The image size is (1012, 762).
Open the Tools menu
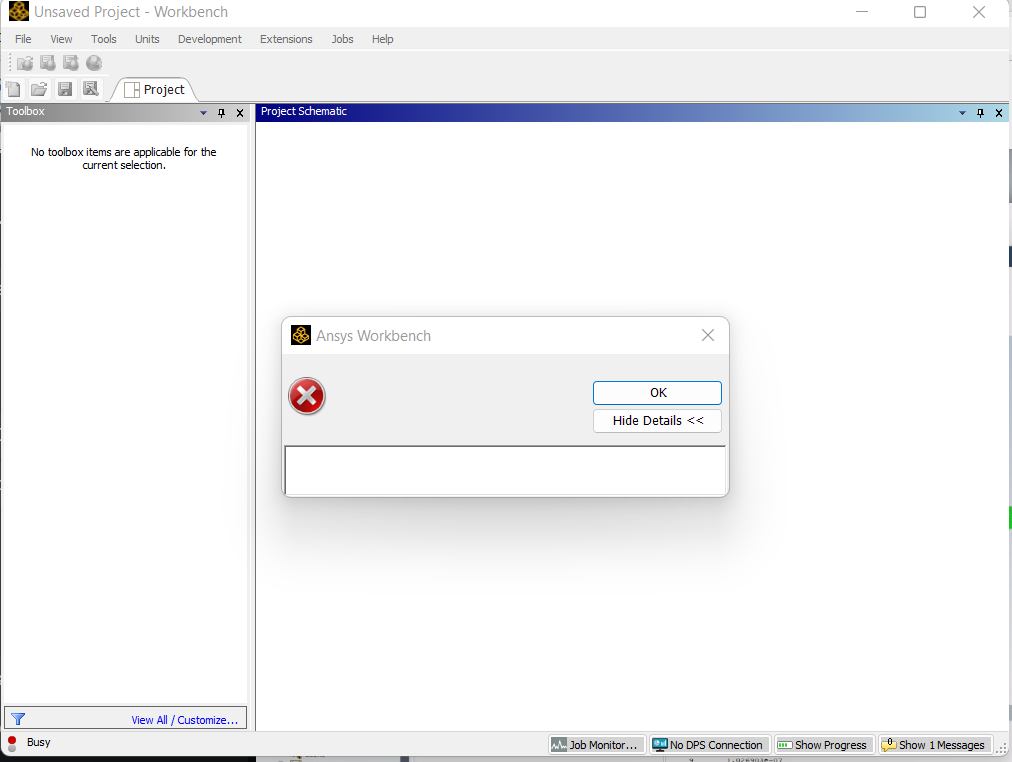point(103,39)
